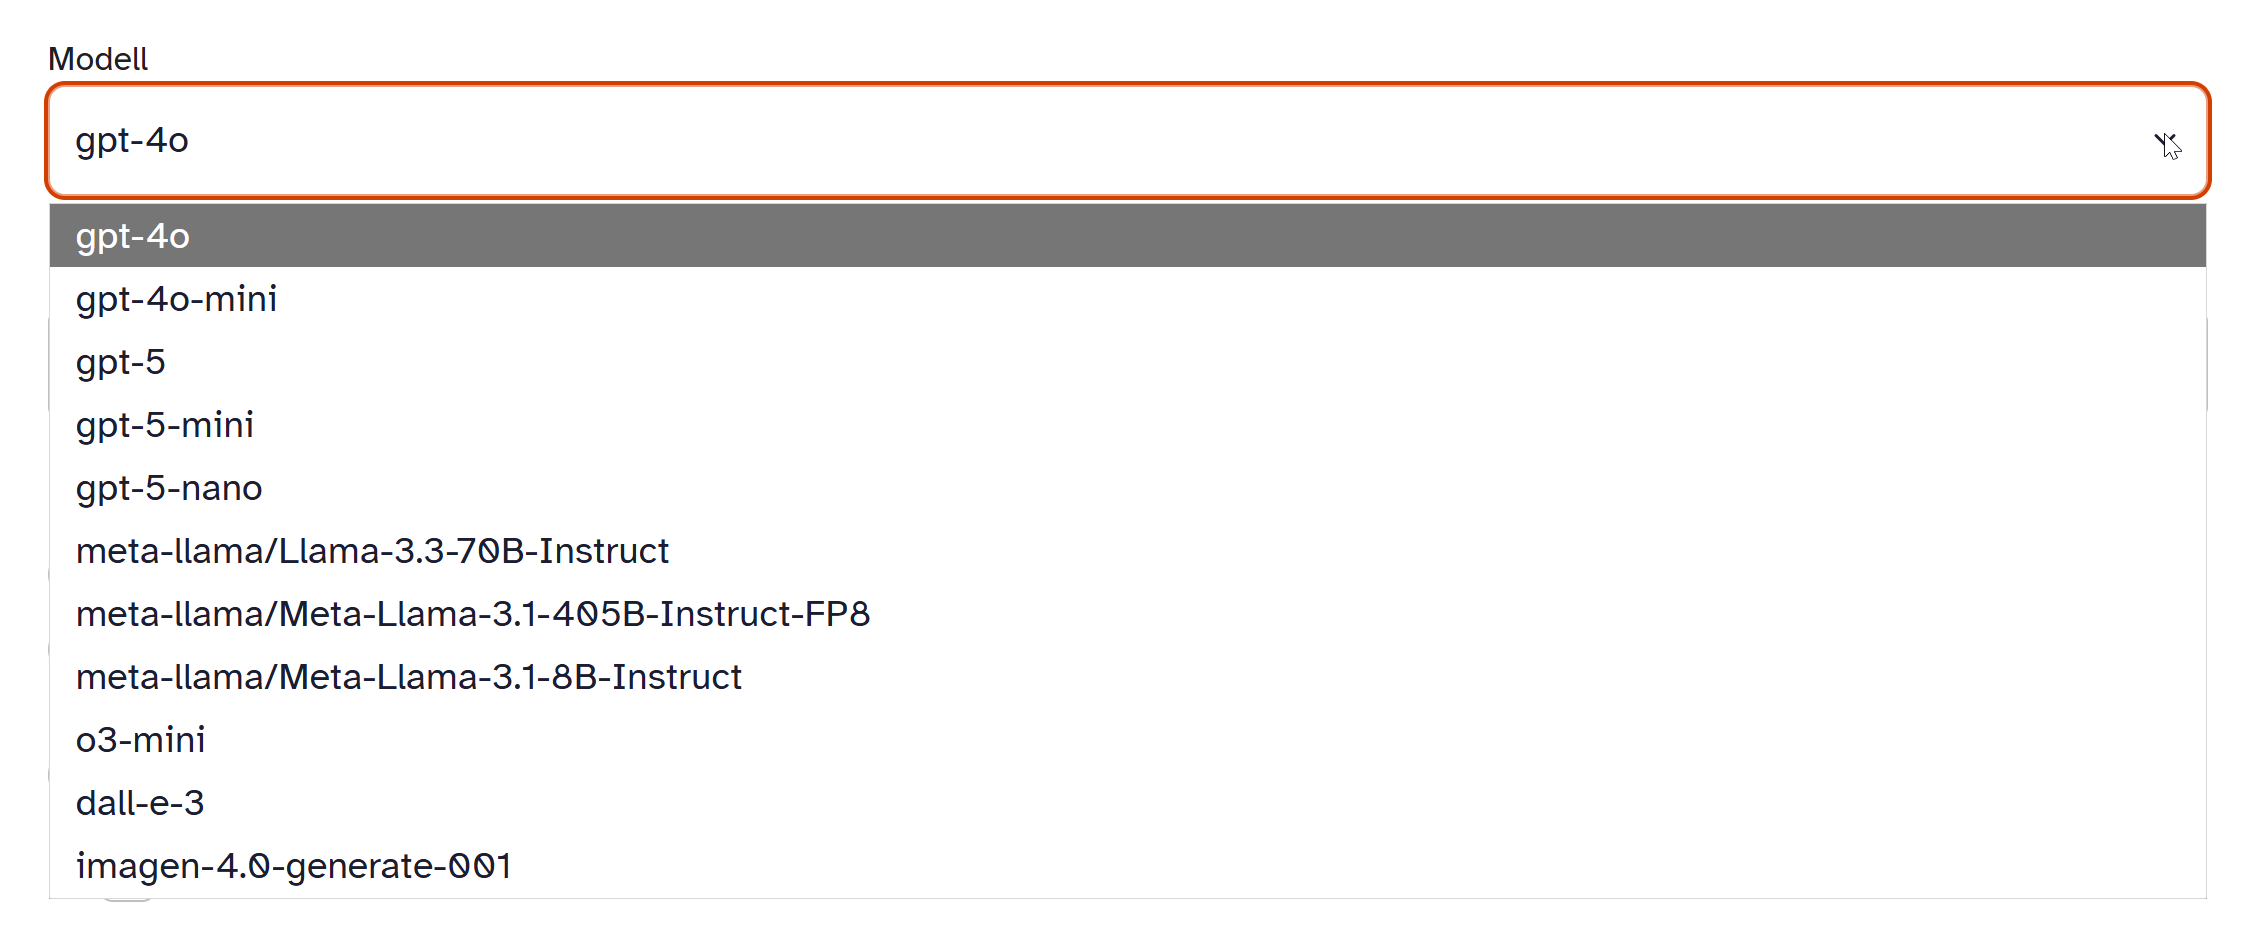Choose dall-e-3 from the dropdown
Screen dimensions: 2252x943
tap(140, 803)
